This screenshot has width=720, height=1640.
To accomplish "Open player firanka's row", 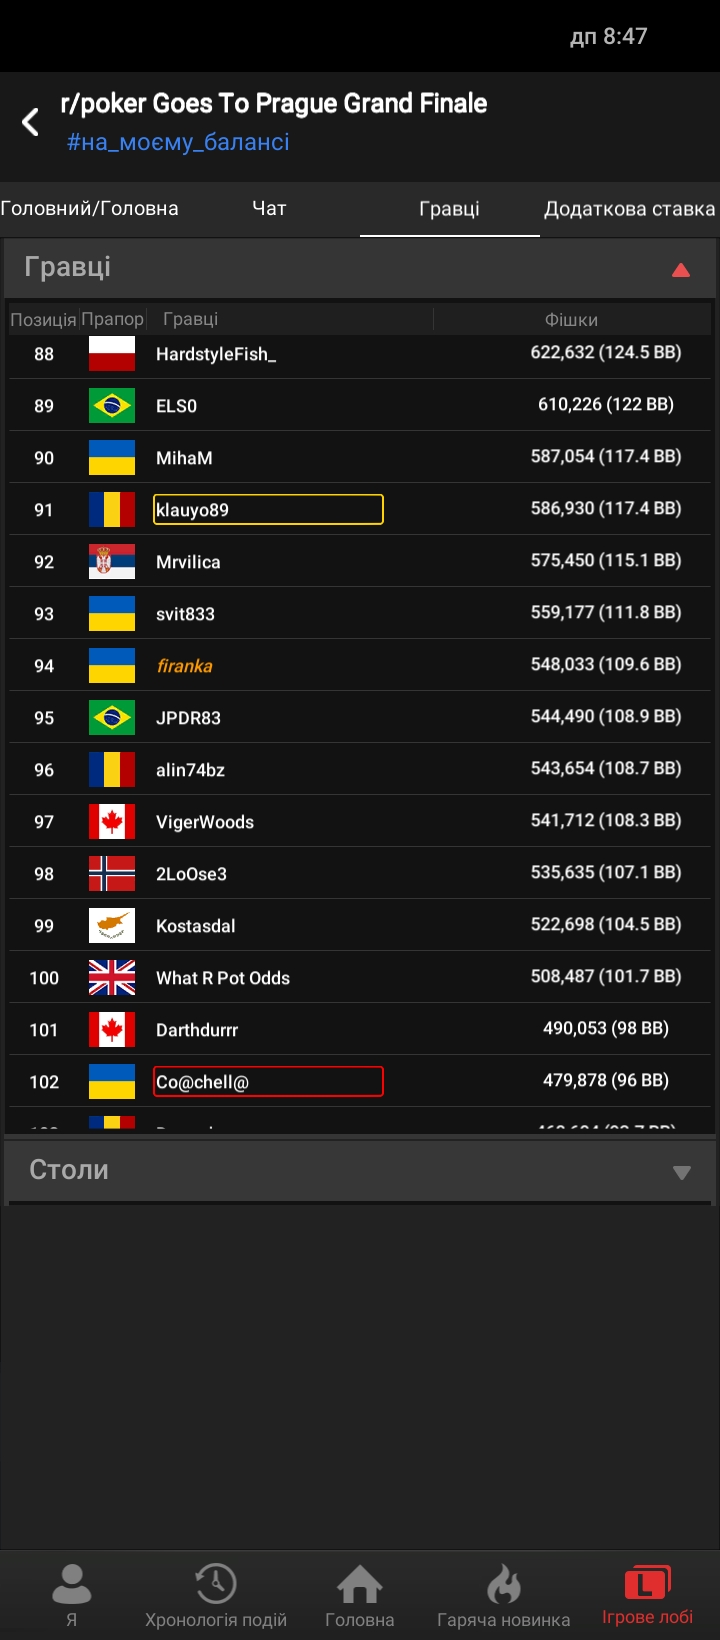I will click(x=185, y=666).
